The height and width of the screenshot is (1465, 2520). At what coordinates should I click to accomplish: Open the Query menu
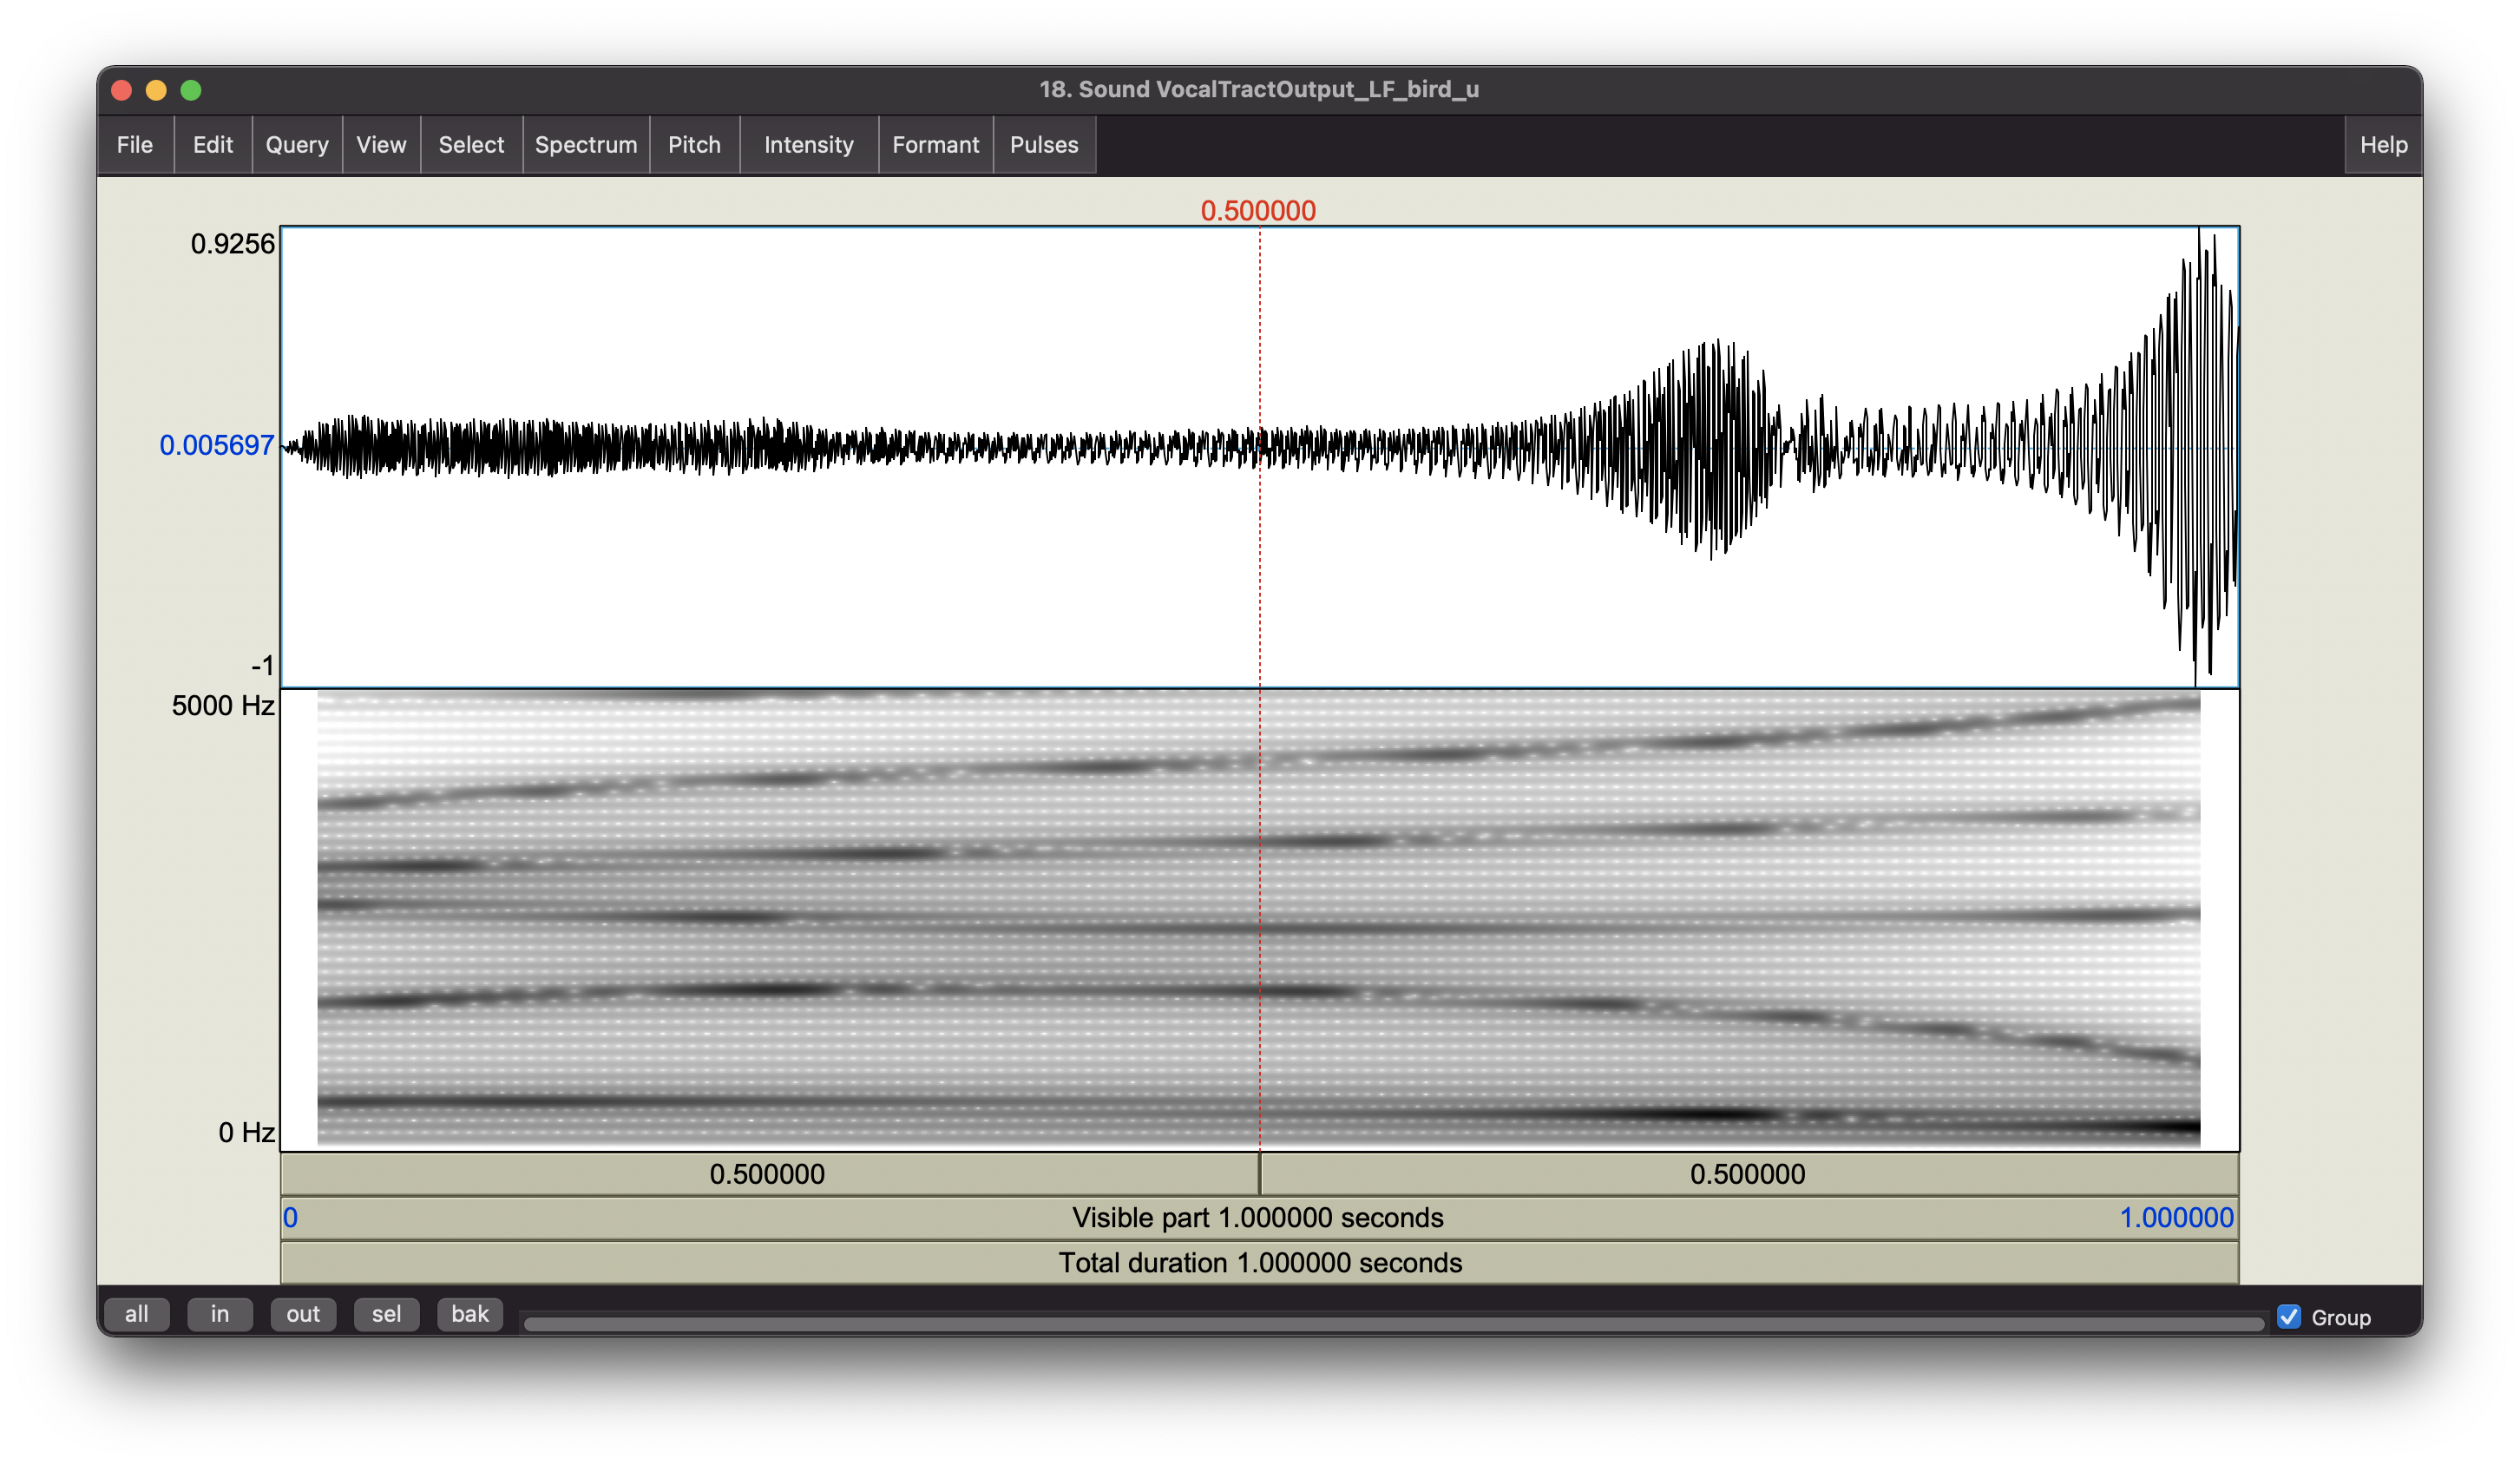[296, 145]
